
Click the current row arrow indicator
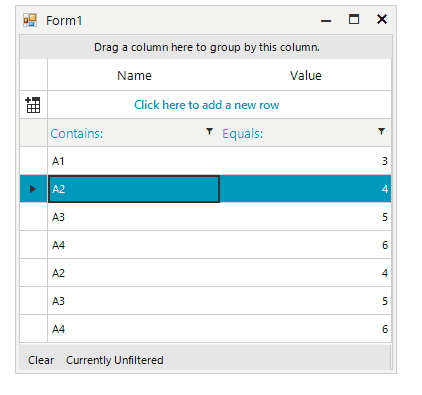click(x=33, y=189)
